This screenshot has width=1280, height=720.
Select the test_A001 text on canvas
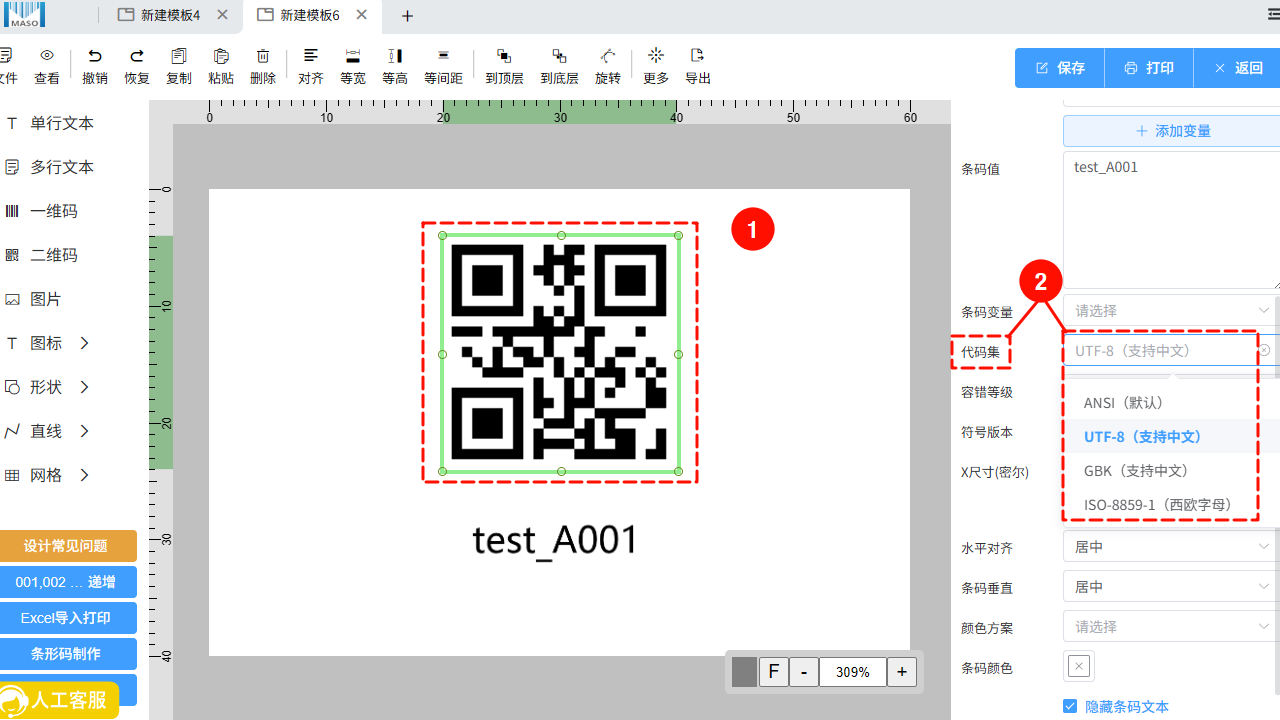tap(555, 541)
